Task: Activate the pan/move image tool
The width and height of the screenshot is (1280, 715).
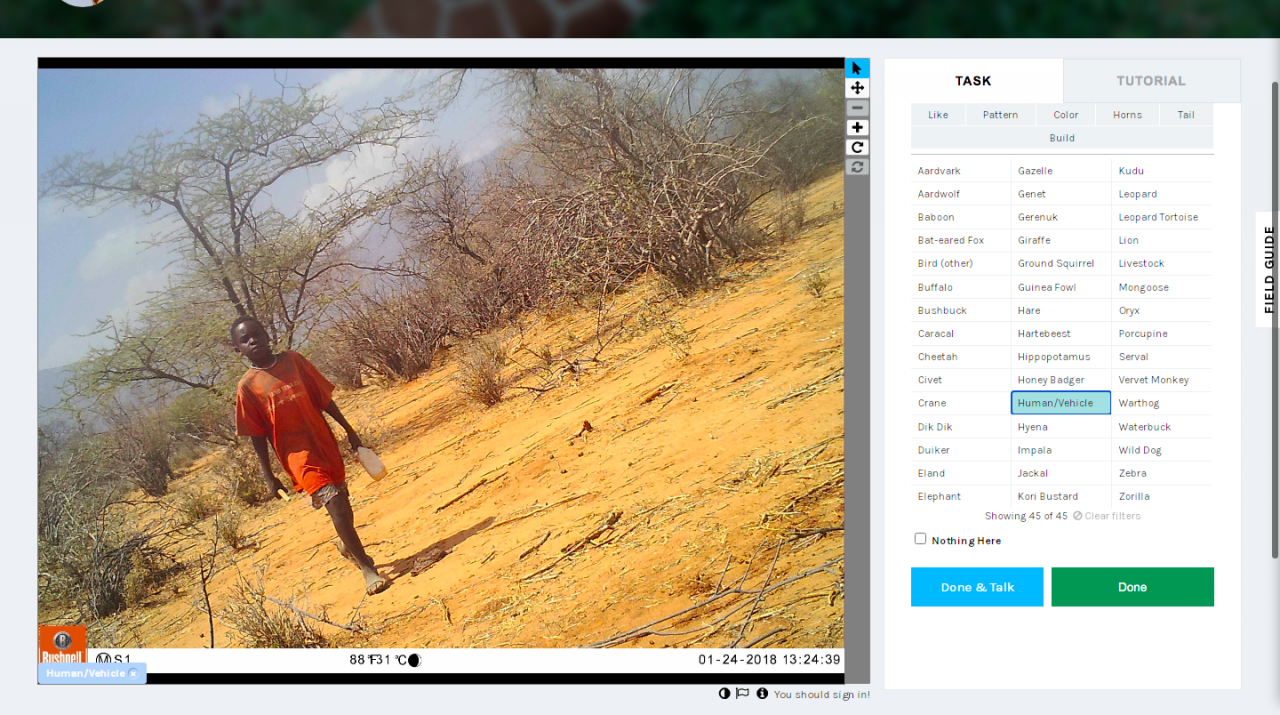Action: pyautogui.click(x=857, y=88)
